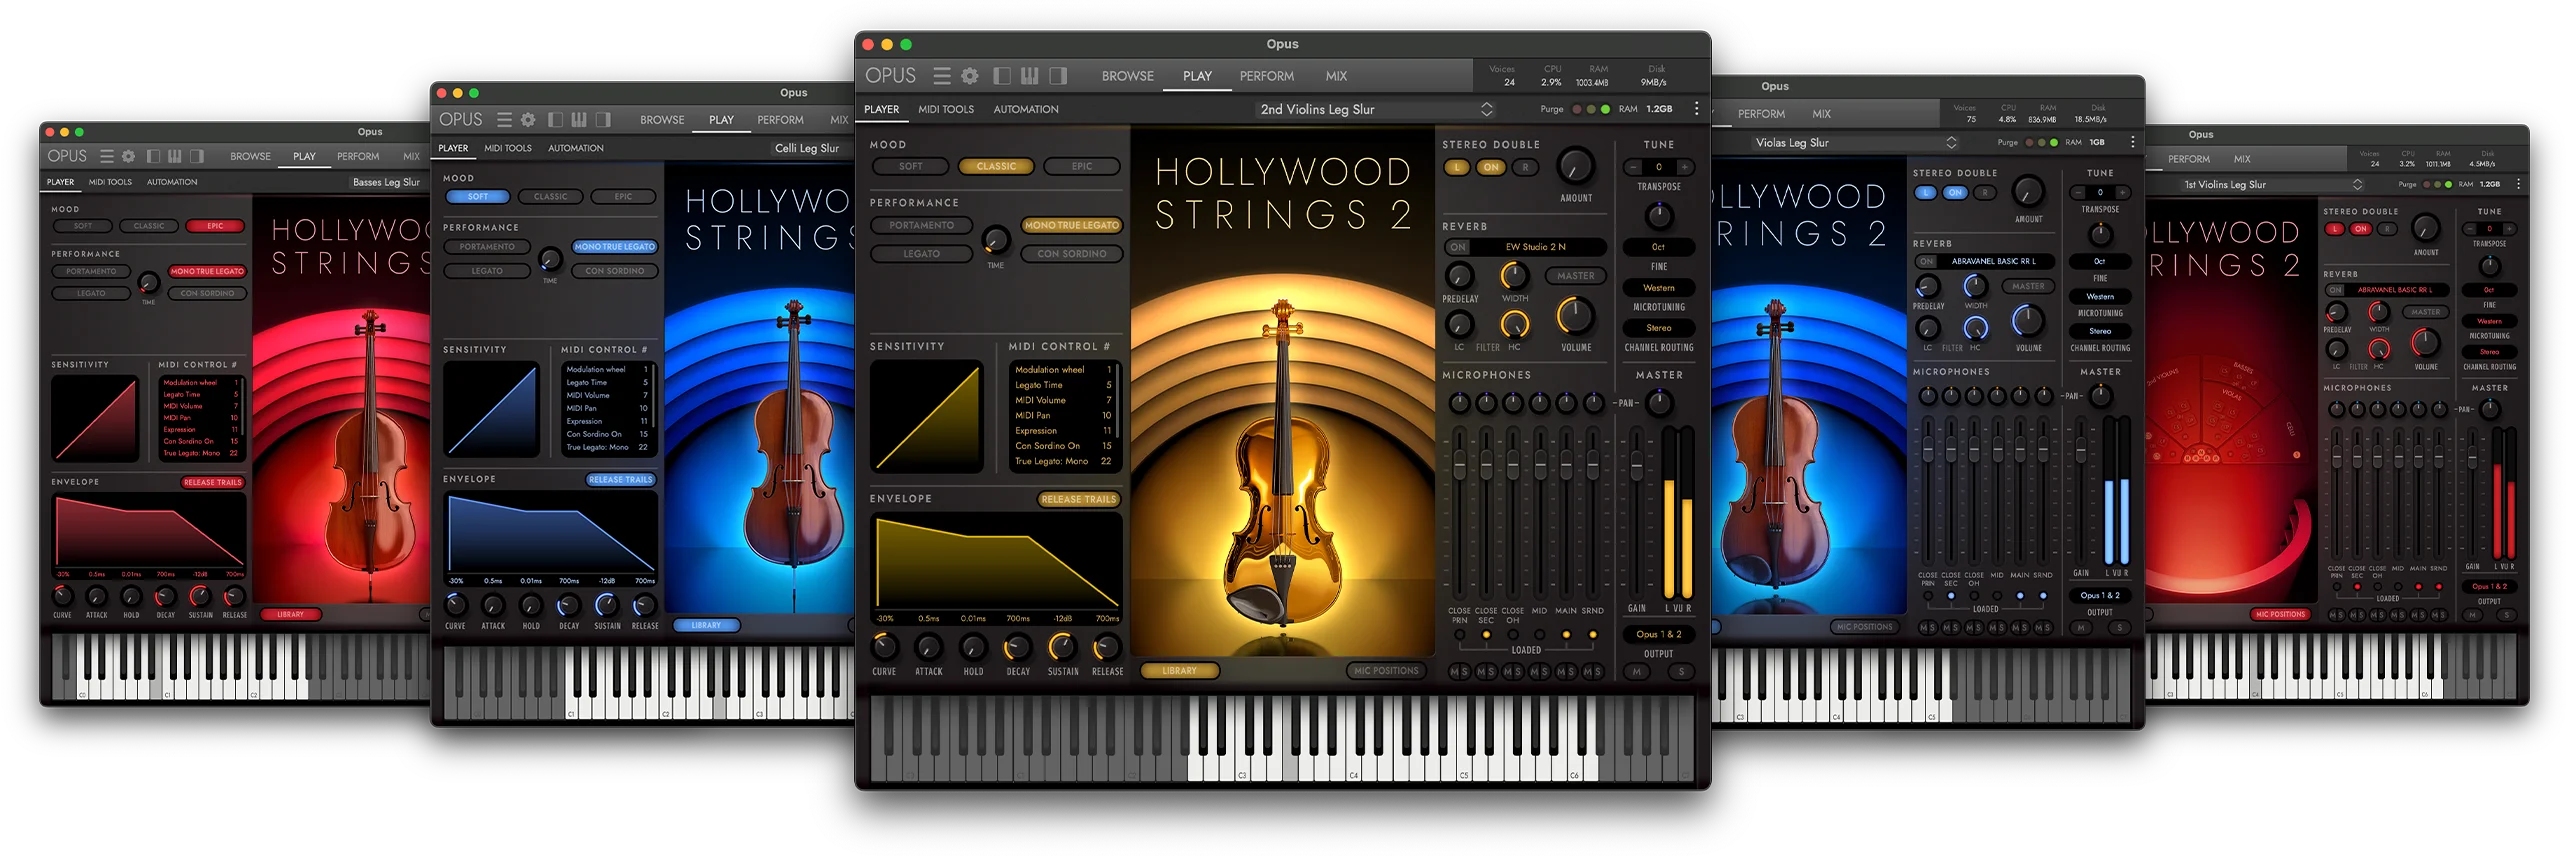Open the Automation subtab in center window
The height and width of the screenshot is (856, 2566).
1025,109
